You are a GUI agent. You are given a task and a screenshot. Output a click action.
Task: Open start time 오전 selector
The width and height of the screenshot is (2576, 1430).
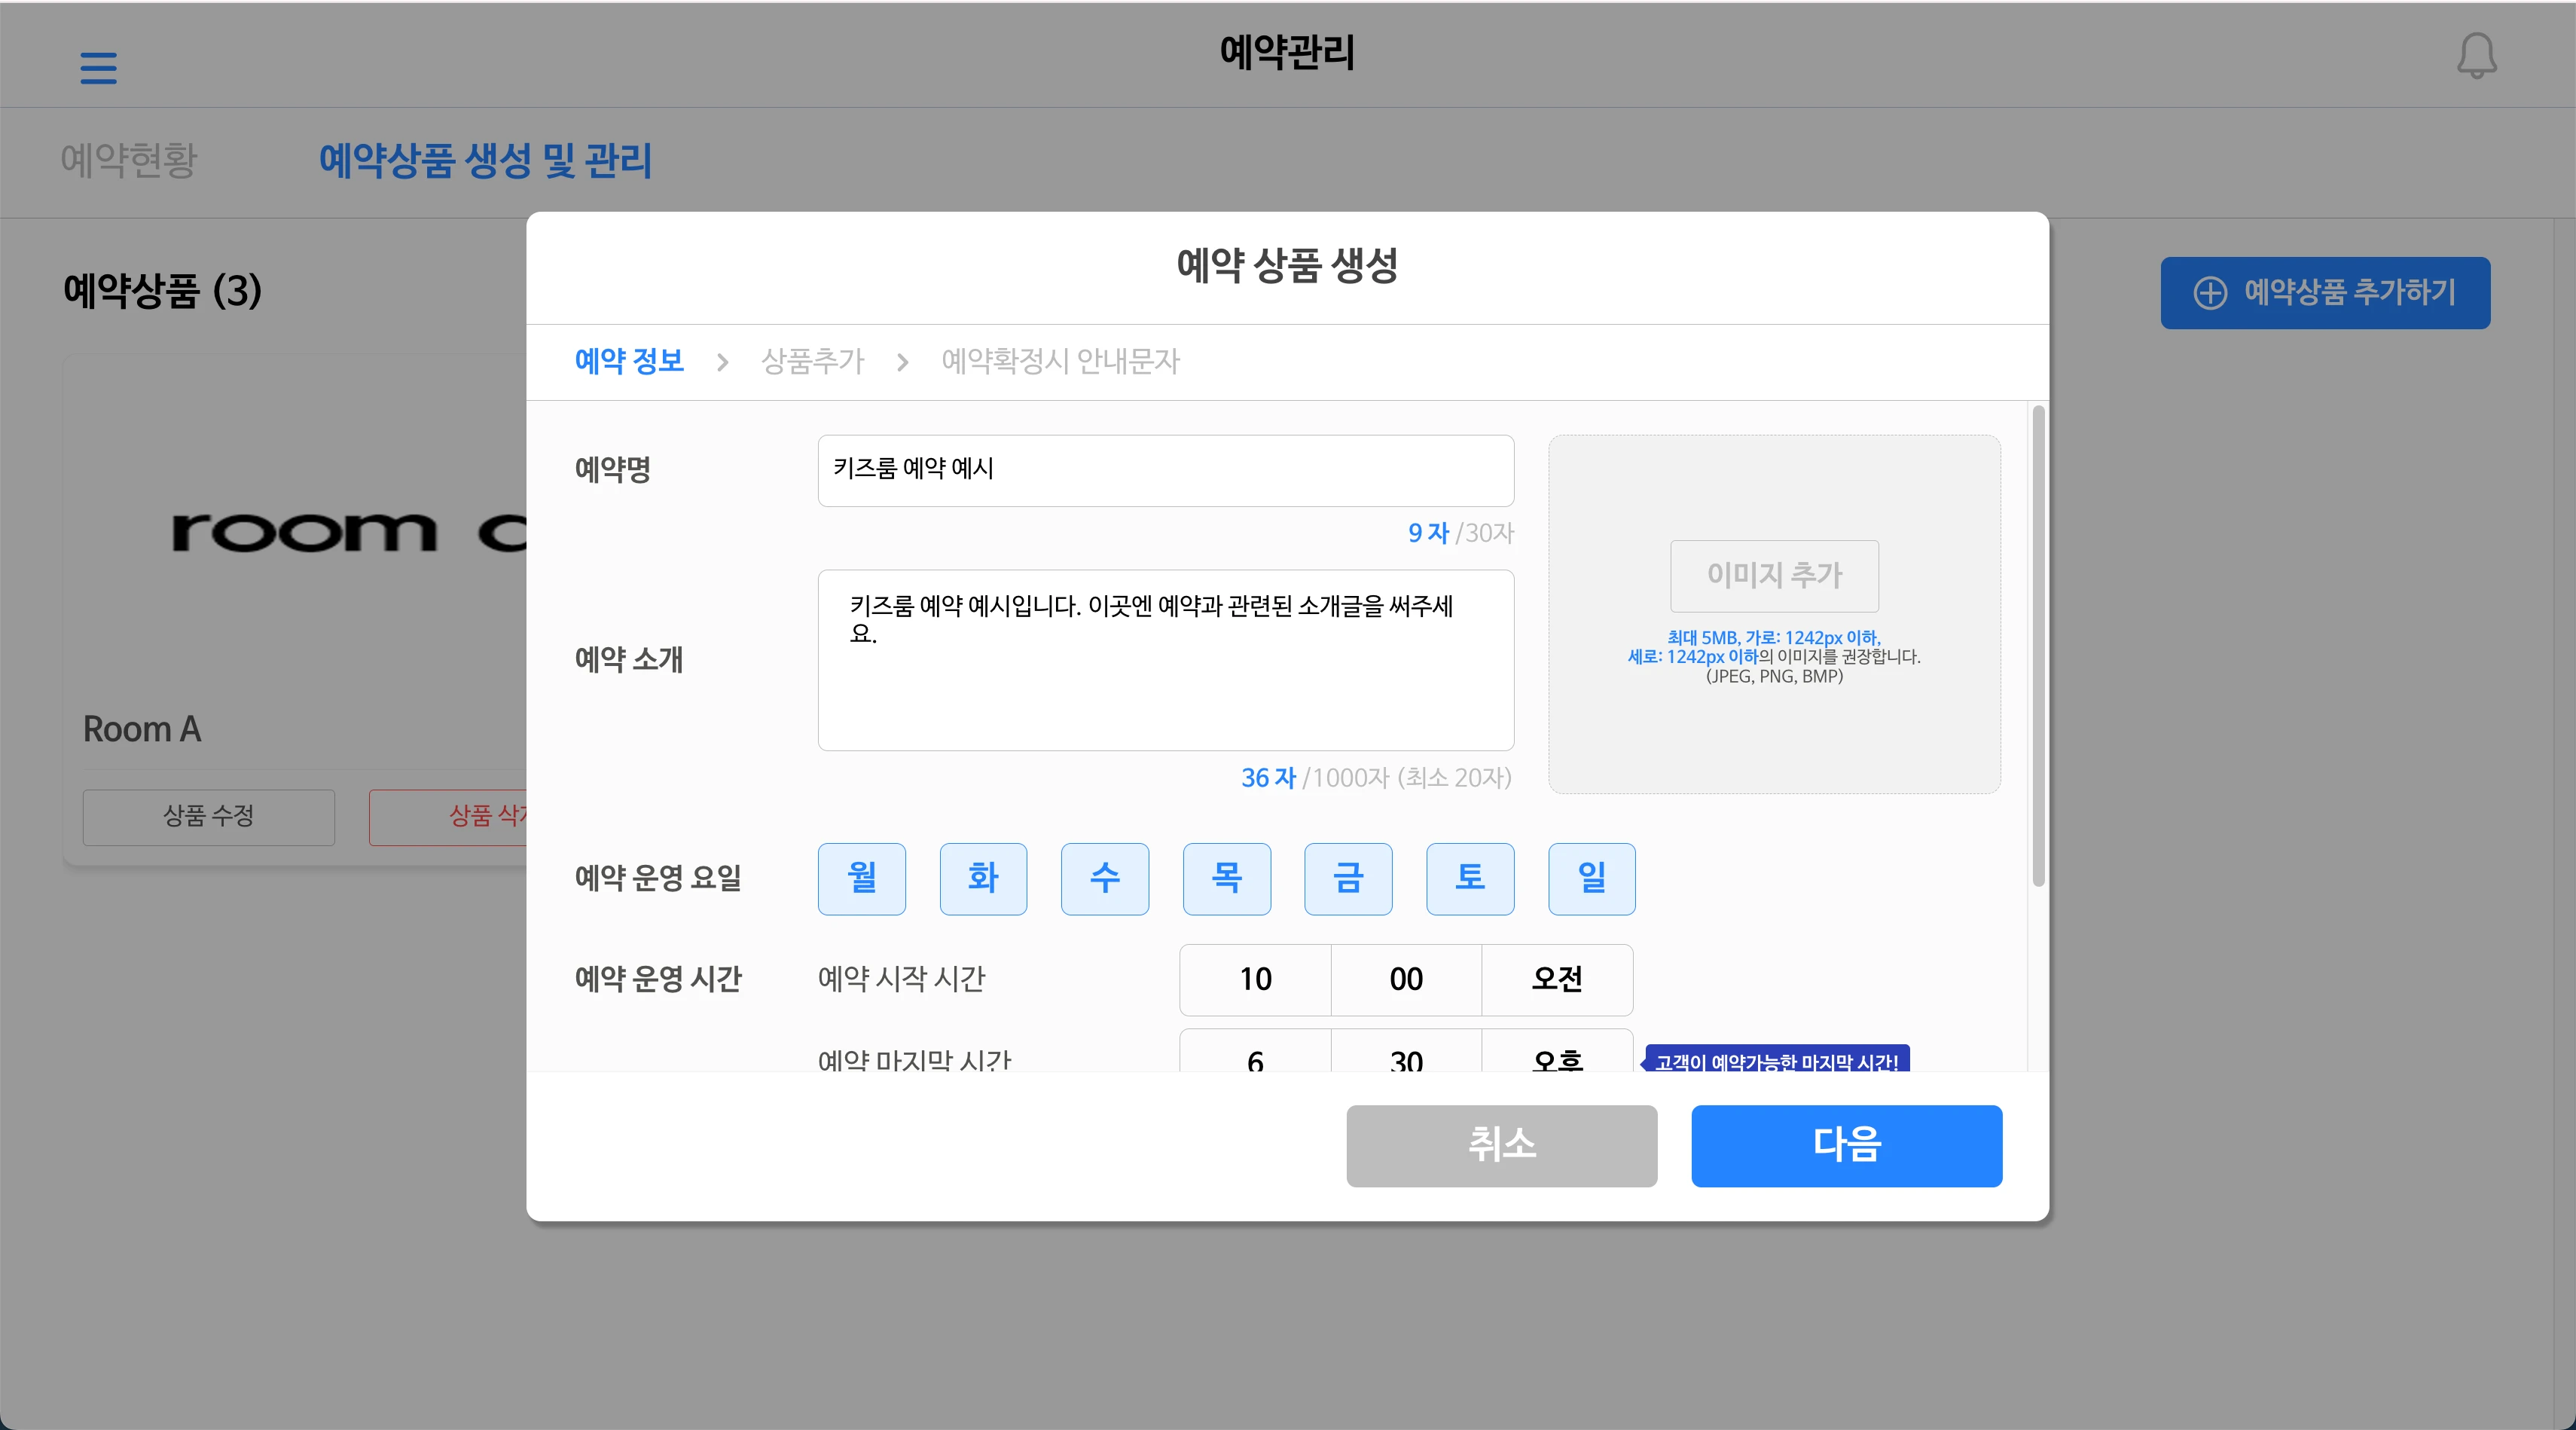click(1557, 979)
